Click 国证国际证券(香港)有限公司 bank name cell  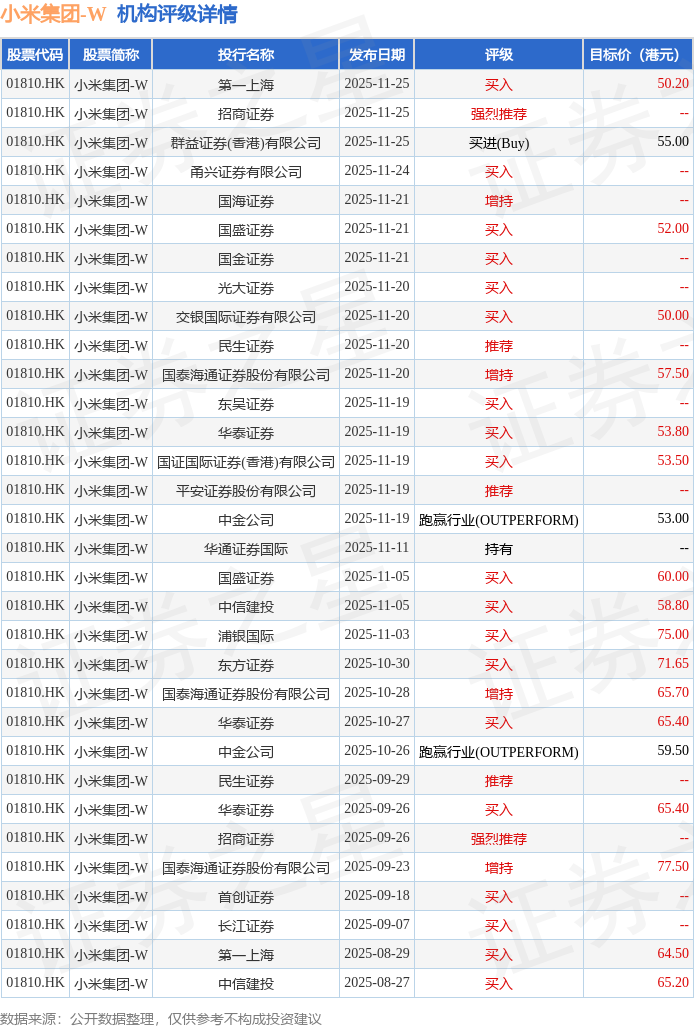pyautogui.click(x=246, y=461)
